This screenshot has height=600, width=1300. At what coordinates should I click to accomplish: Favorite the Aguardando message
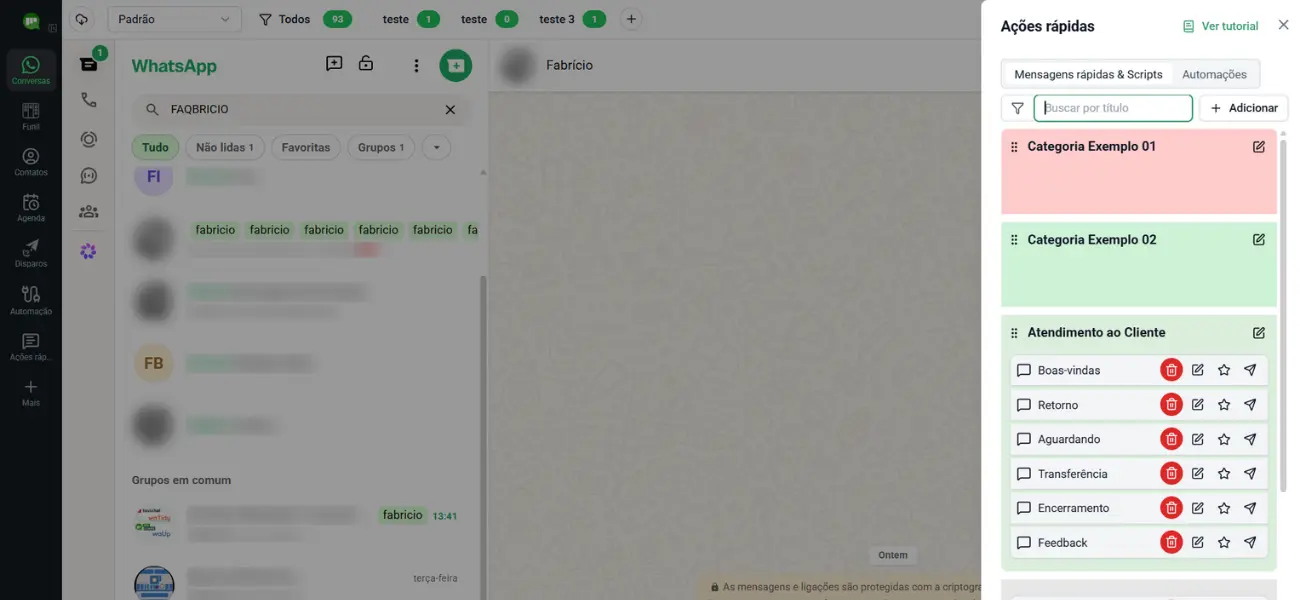1224,439
